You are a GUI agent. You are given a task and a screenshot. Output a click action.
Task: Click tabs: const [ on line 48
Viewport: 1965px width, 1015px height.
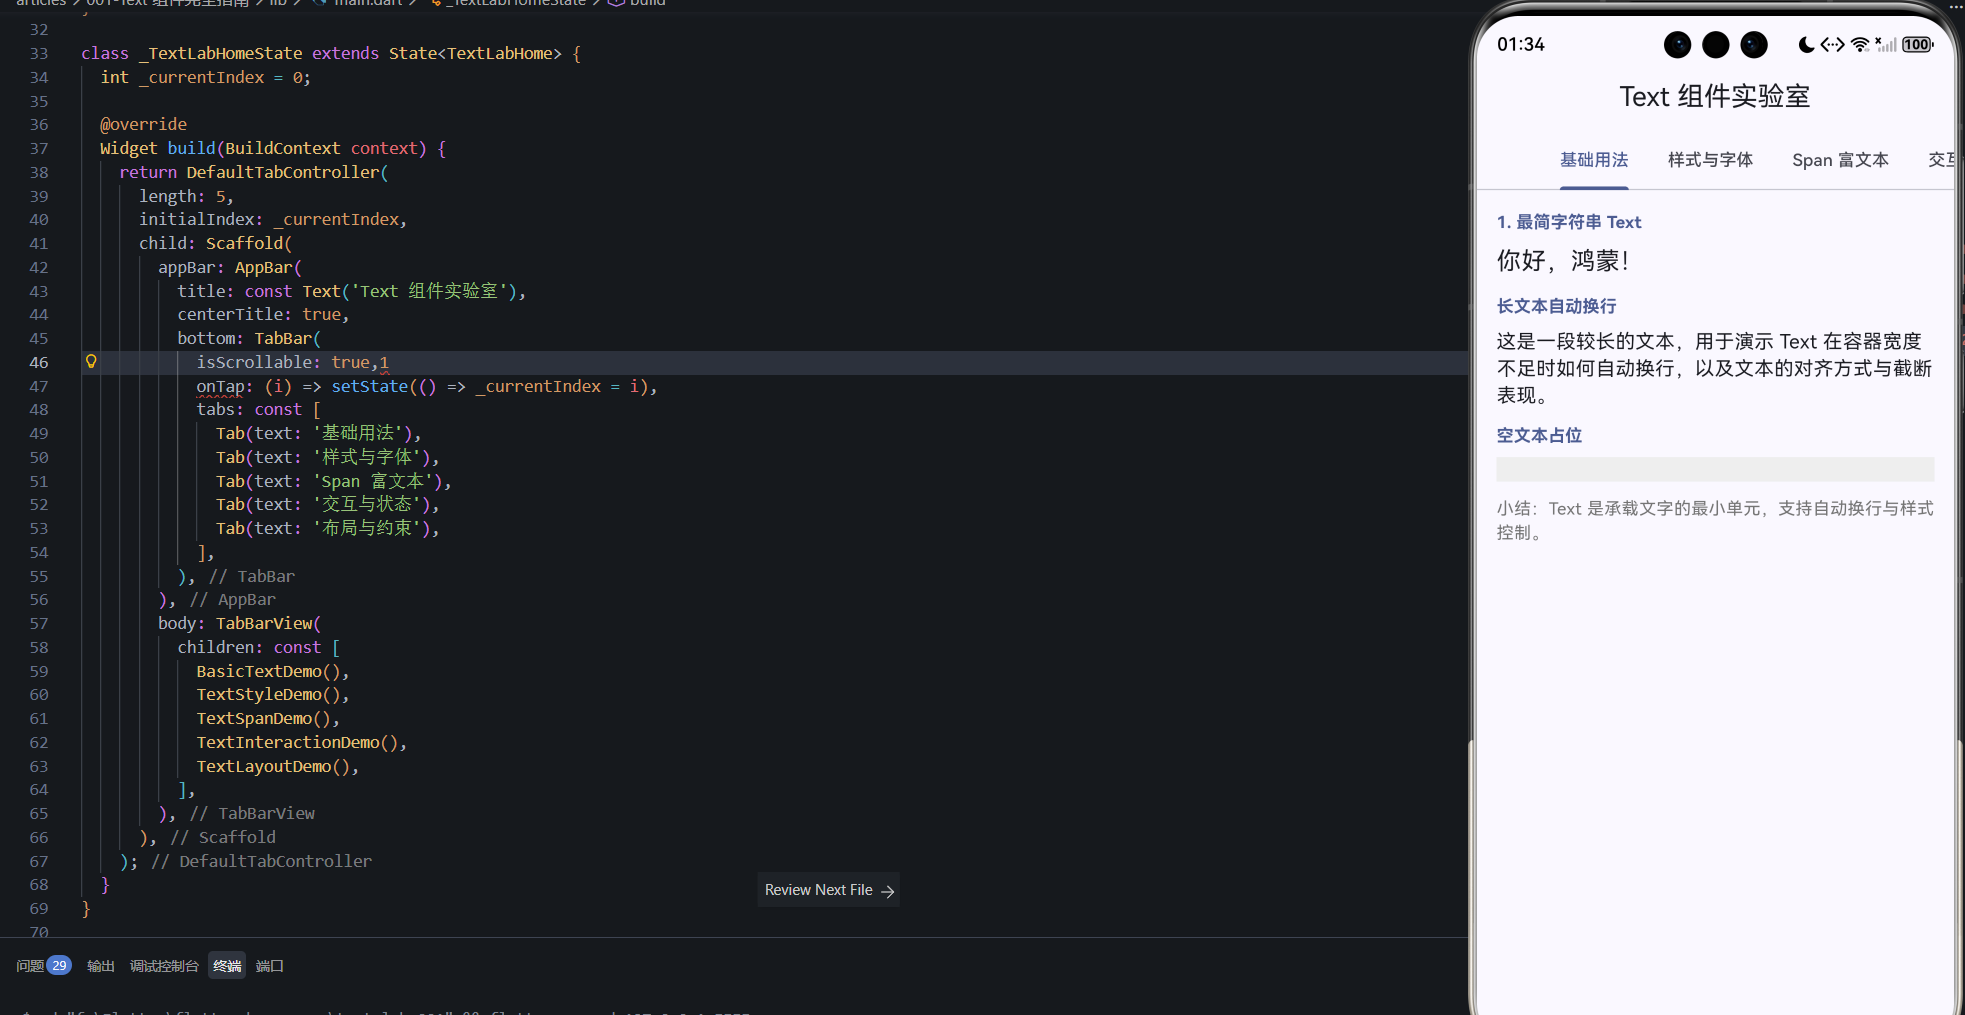(x=258, y=409)
